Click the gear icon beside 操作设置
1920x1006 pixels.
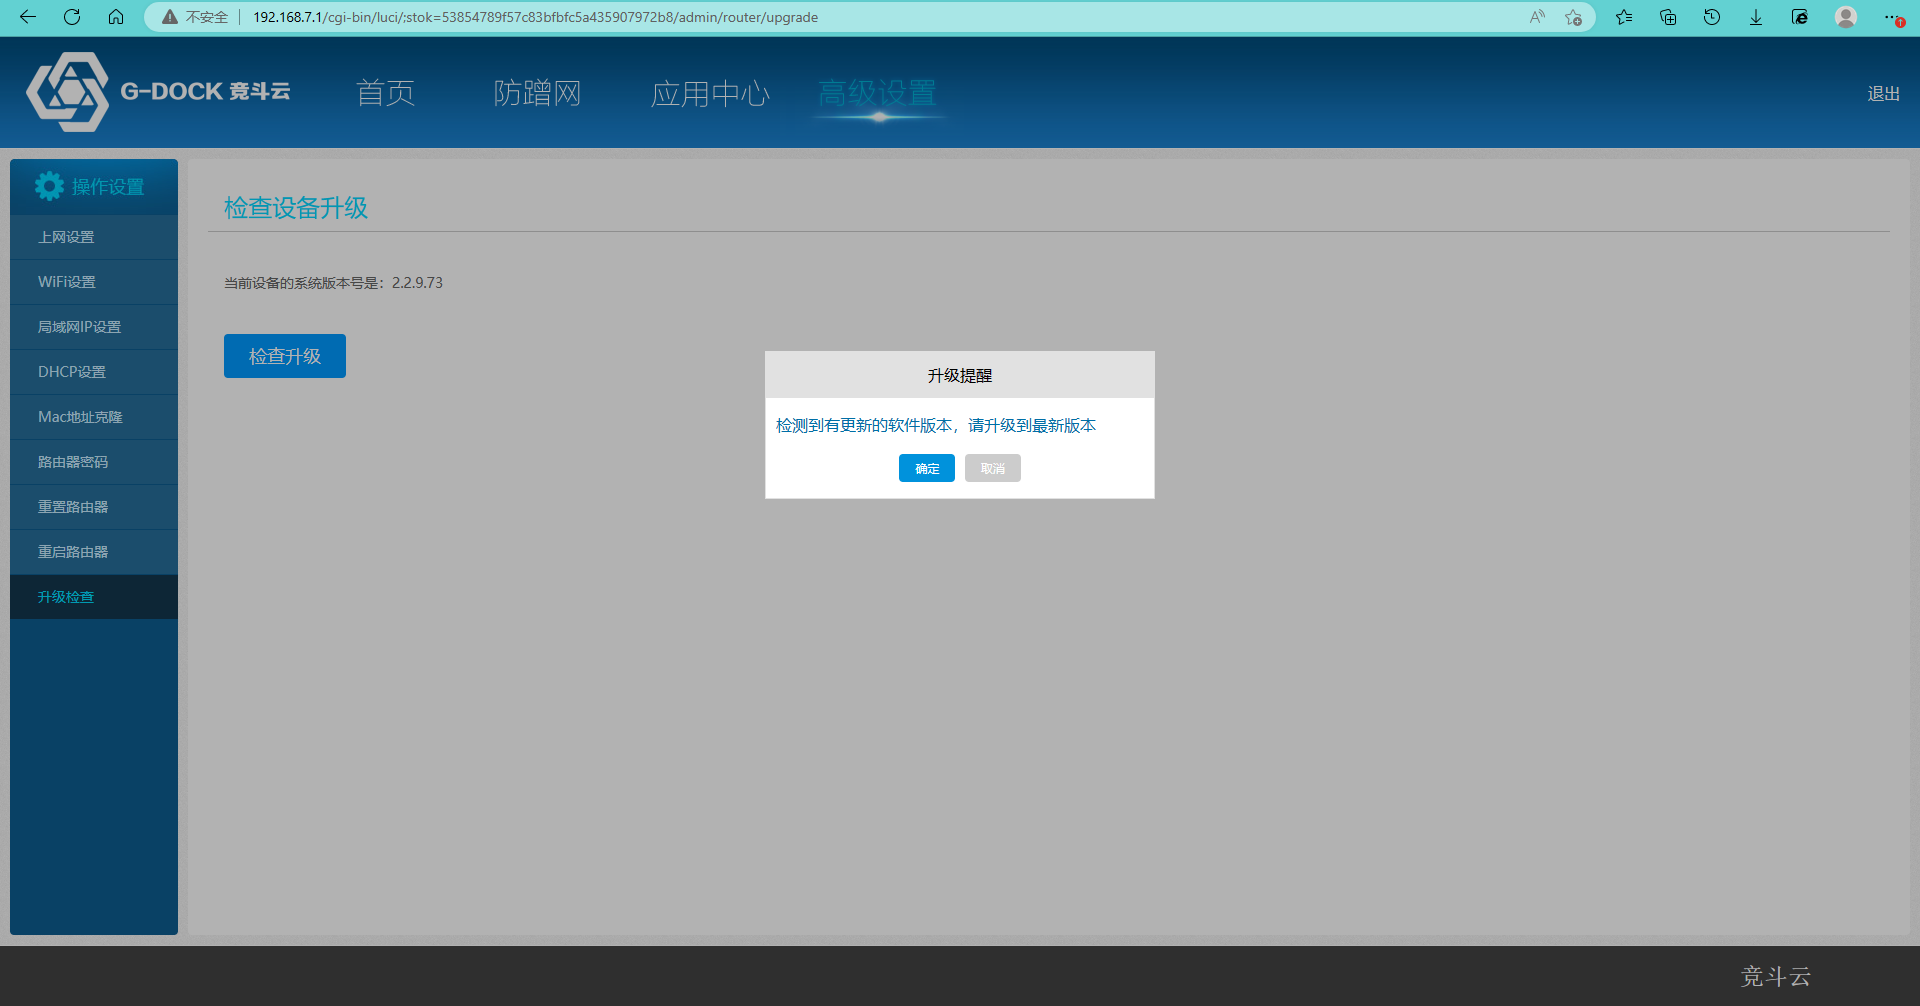click(x=49, y=186)
